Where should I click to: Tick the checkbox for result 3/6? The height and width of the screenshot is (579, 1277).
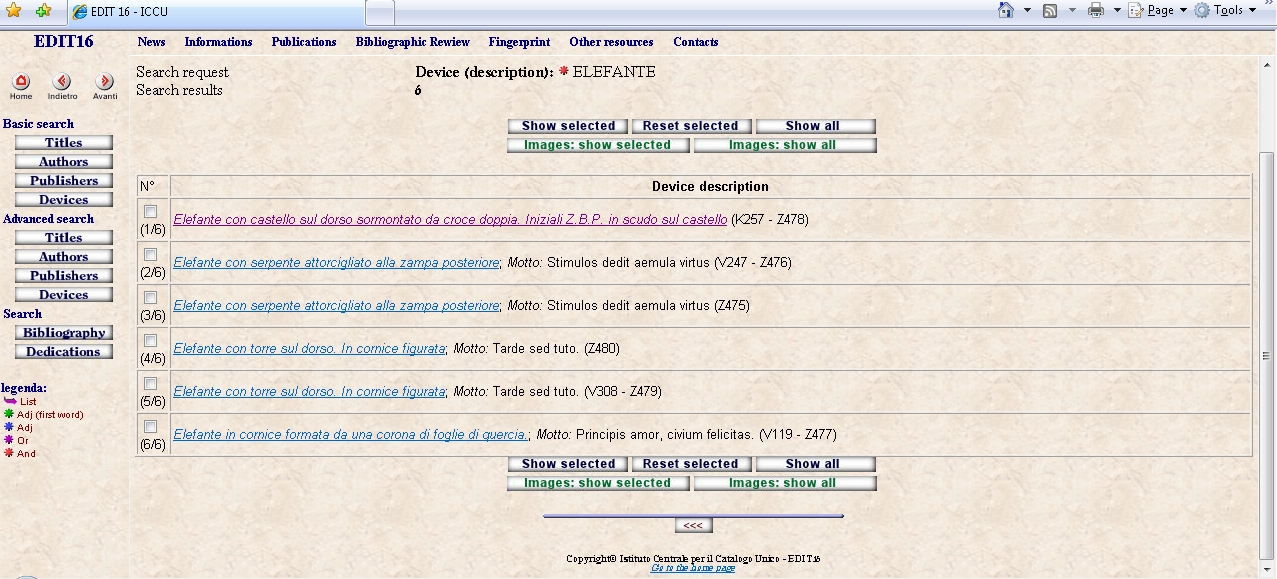tap(150, 297)
